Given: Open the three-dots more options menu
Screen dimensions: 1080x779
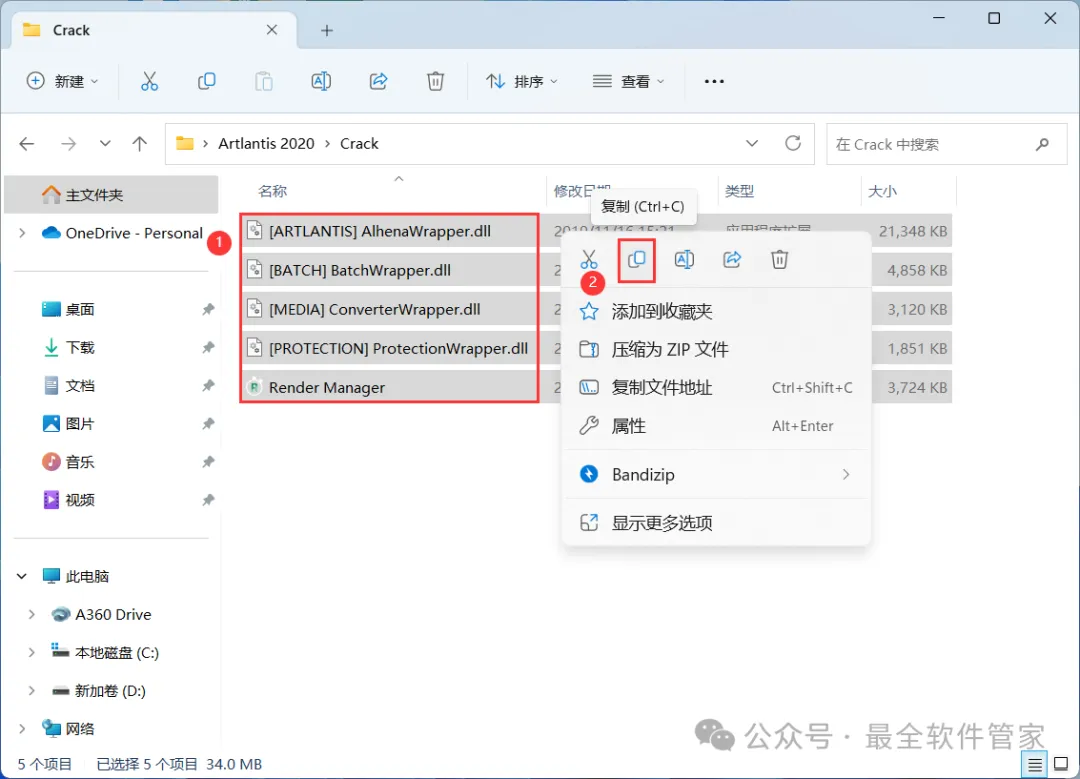Looking at the screenshot, I should (714, 81).
